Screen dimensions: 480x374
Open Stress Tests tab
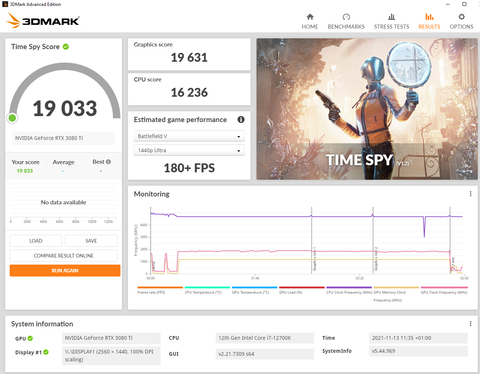[391, 22]
